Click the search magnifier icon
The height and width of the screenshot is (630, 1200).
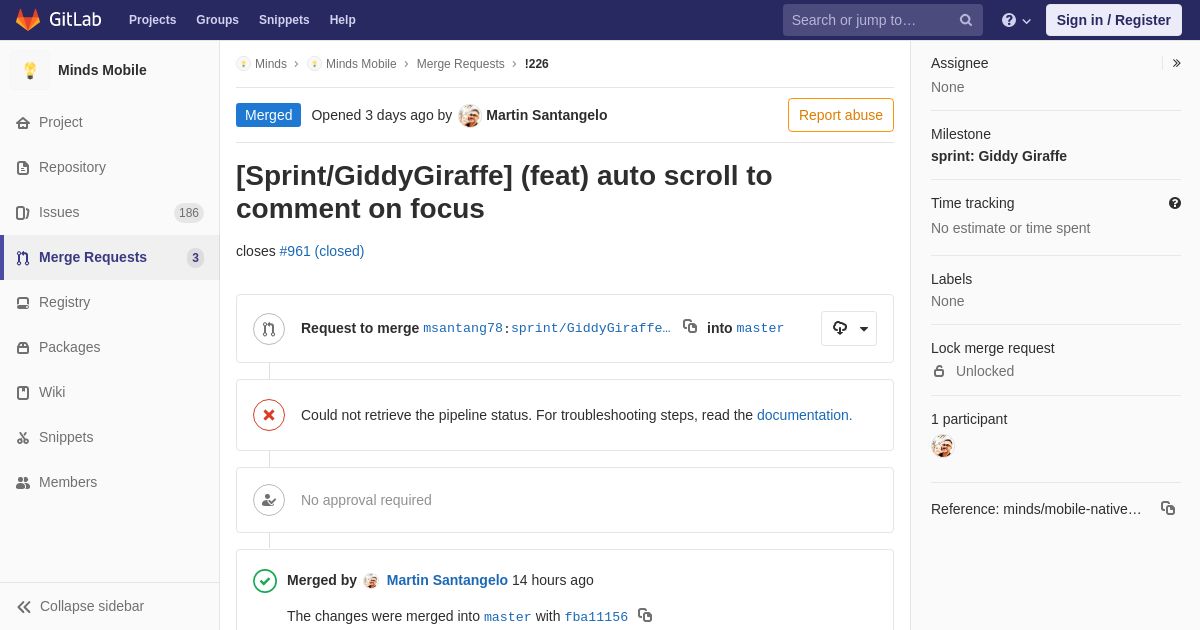[x=966, y=20]
